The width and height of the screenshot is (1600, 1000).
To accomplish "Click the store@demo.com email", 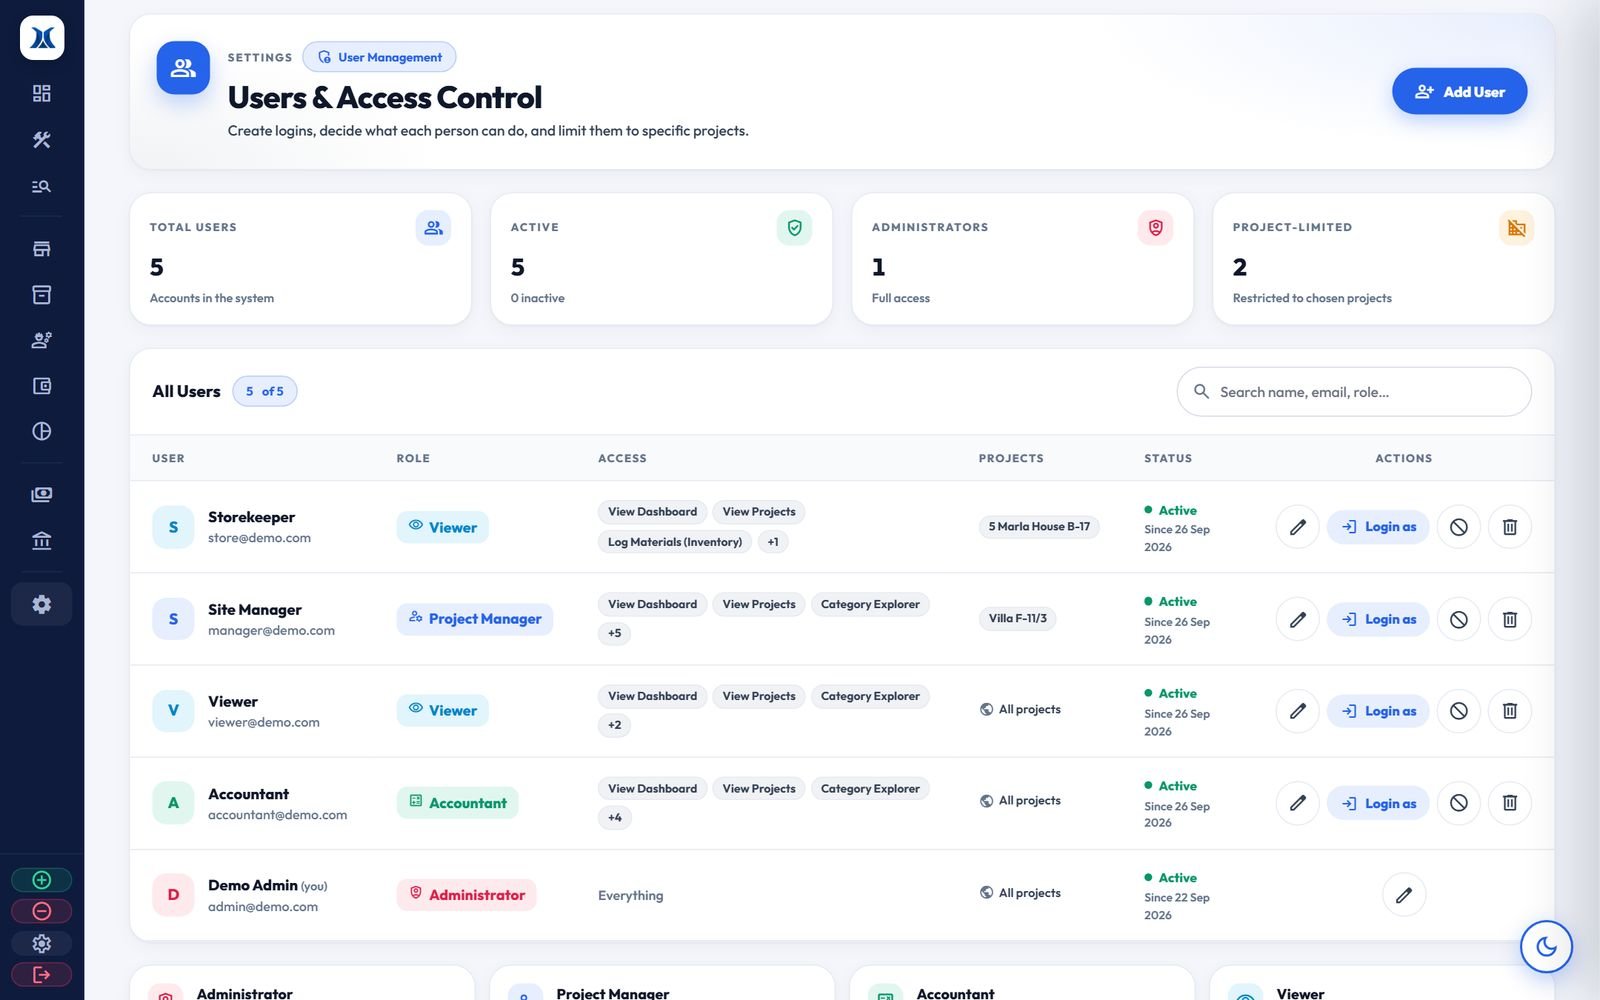I will tap(259, 538).
